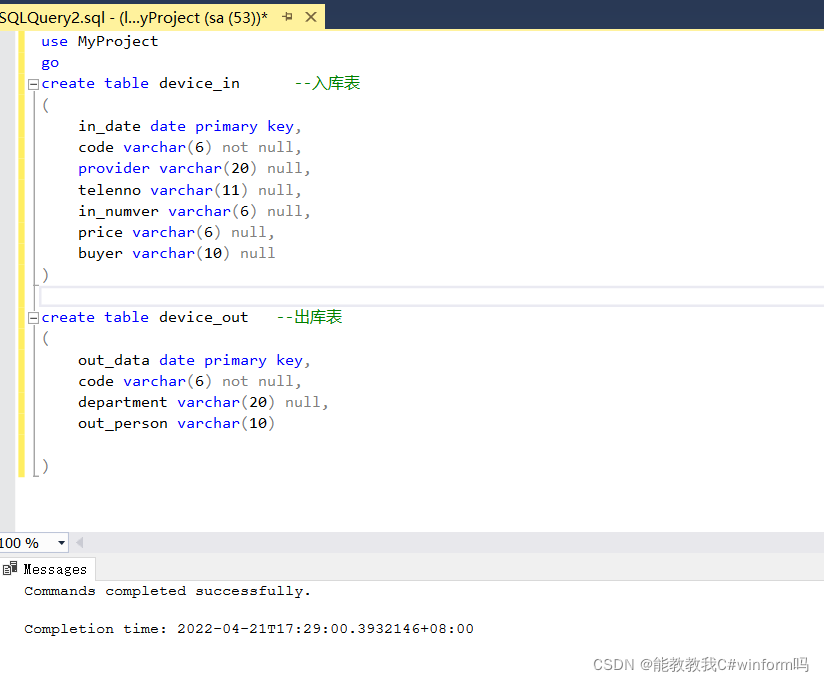Click 'not null' on the device_out code line
824x682 pixels.
258,381
